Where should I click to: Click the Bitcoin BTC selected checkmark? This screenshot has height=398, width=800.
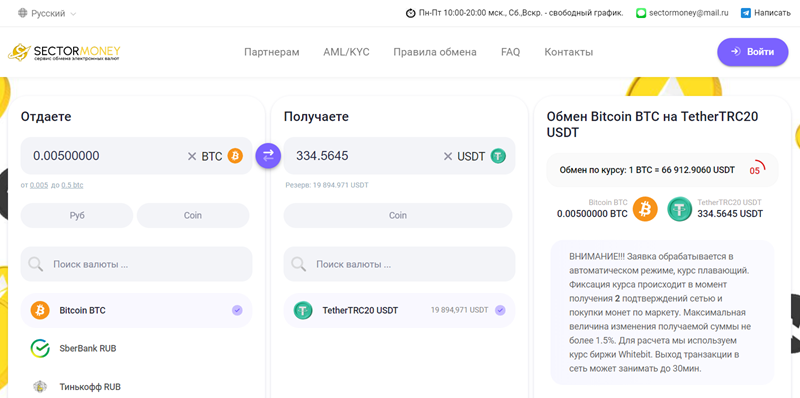pos(237,310)
